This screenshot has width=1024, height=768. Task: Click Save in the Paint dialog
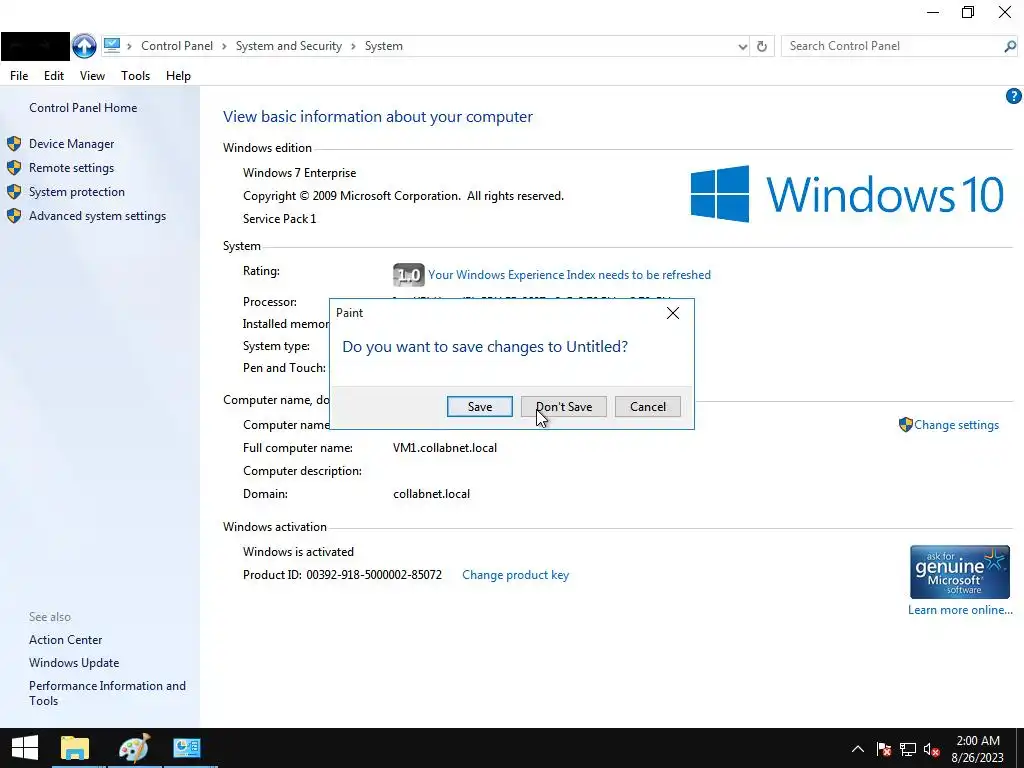[480, 406]
